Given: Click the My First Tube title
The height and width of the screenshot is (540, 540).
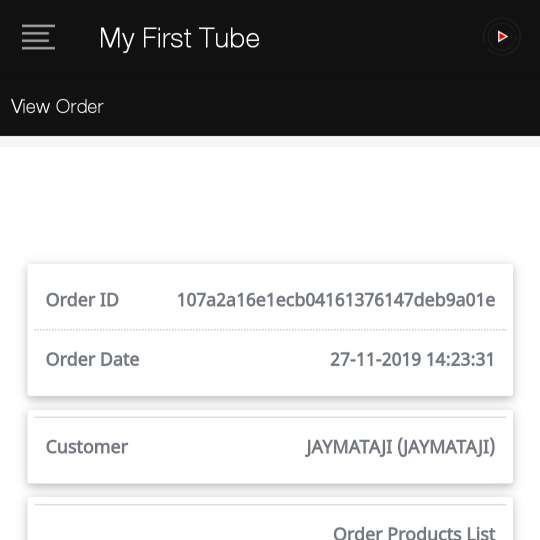Looking at the screenshot, I should click(x=179, y=38).
